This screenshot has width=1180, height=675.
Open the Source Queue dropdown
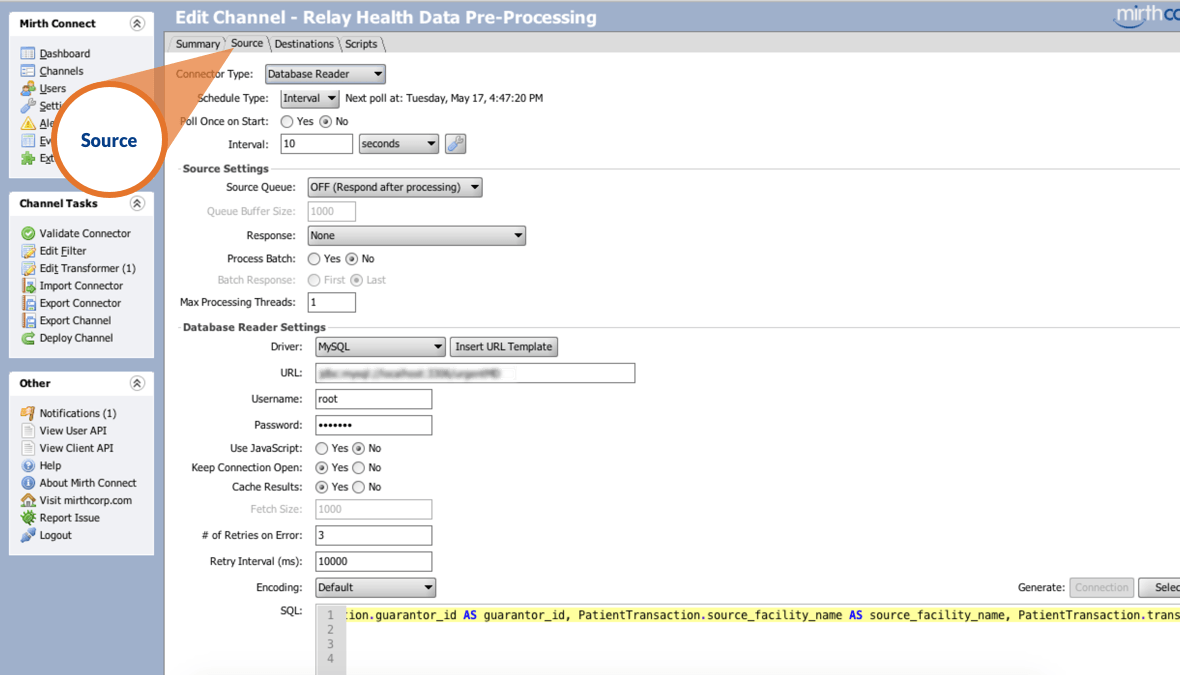[394, 187]
